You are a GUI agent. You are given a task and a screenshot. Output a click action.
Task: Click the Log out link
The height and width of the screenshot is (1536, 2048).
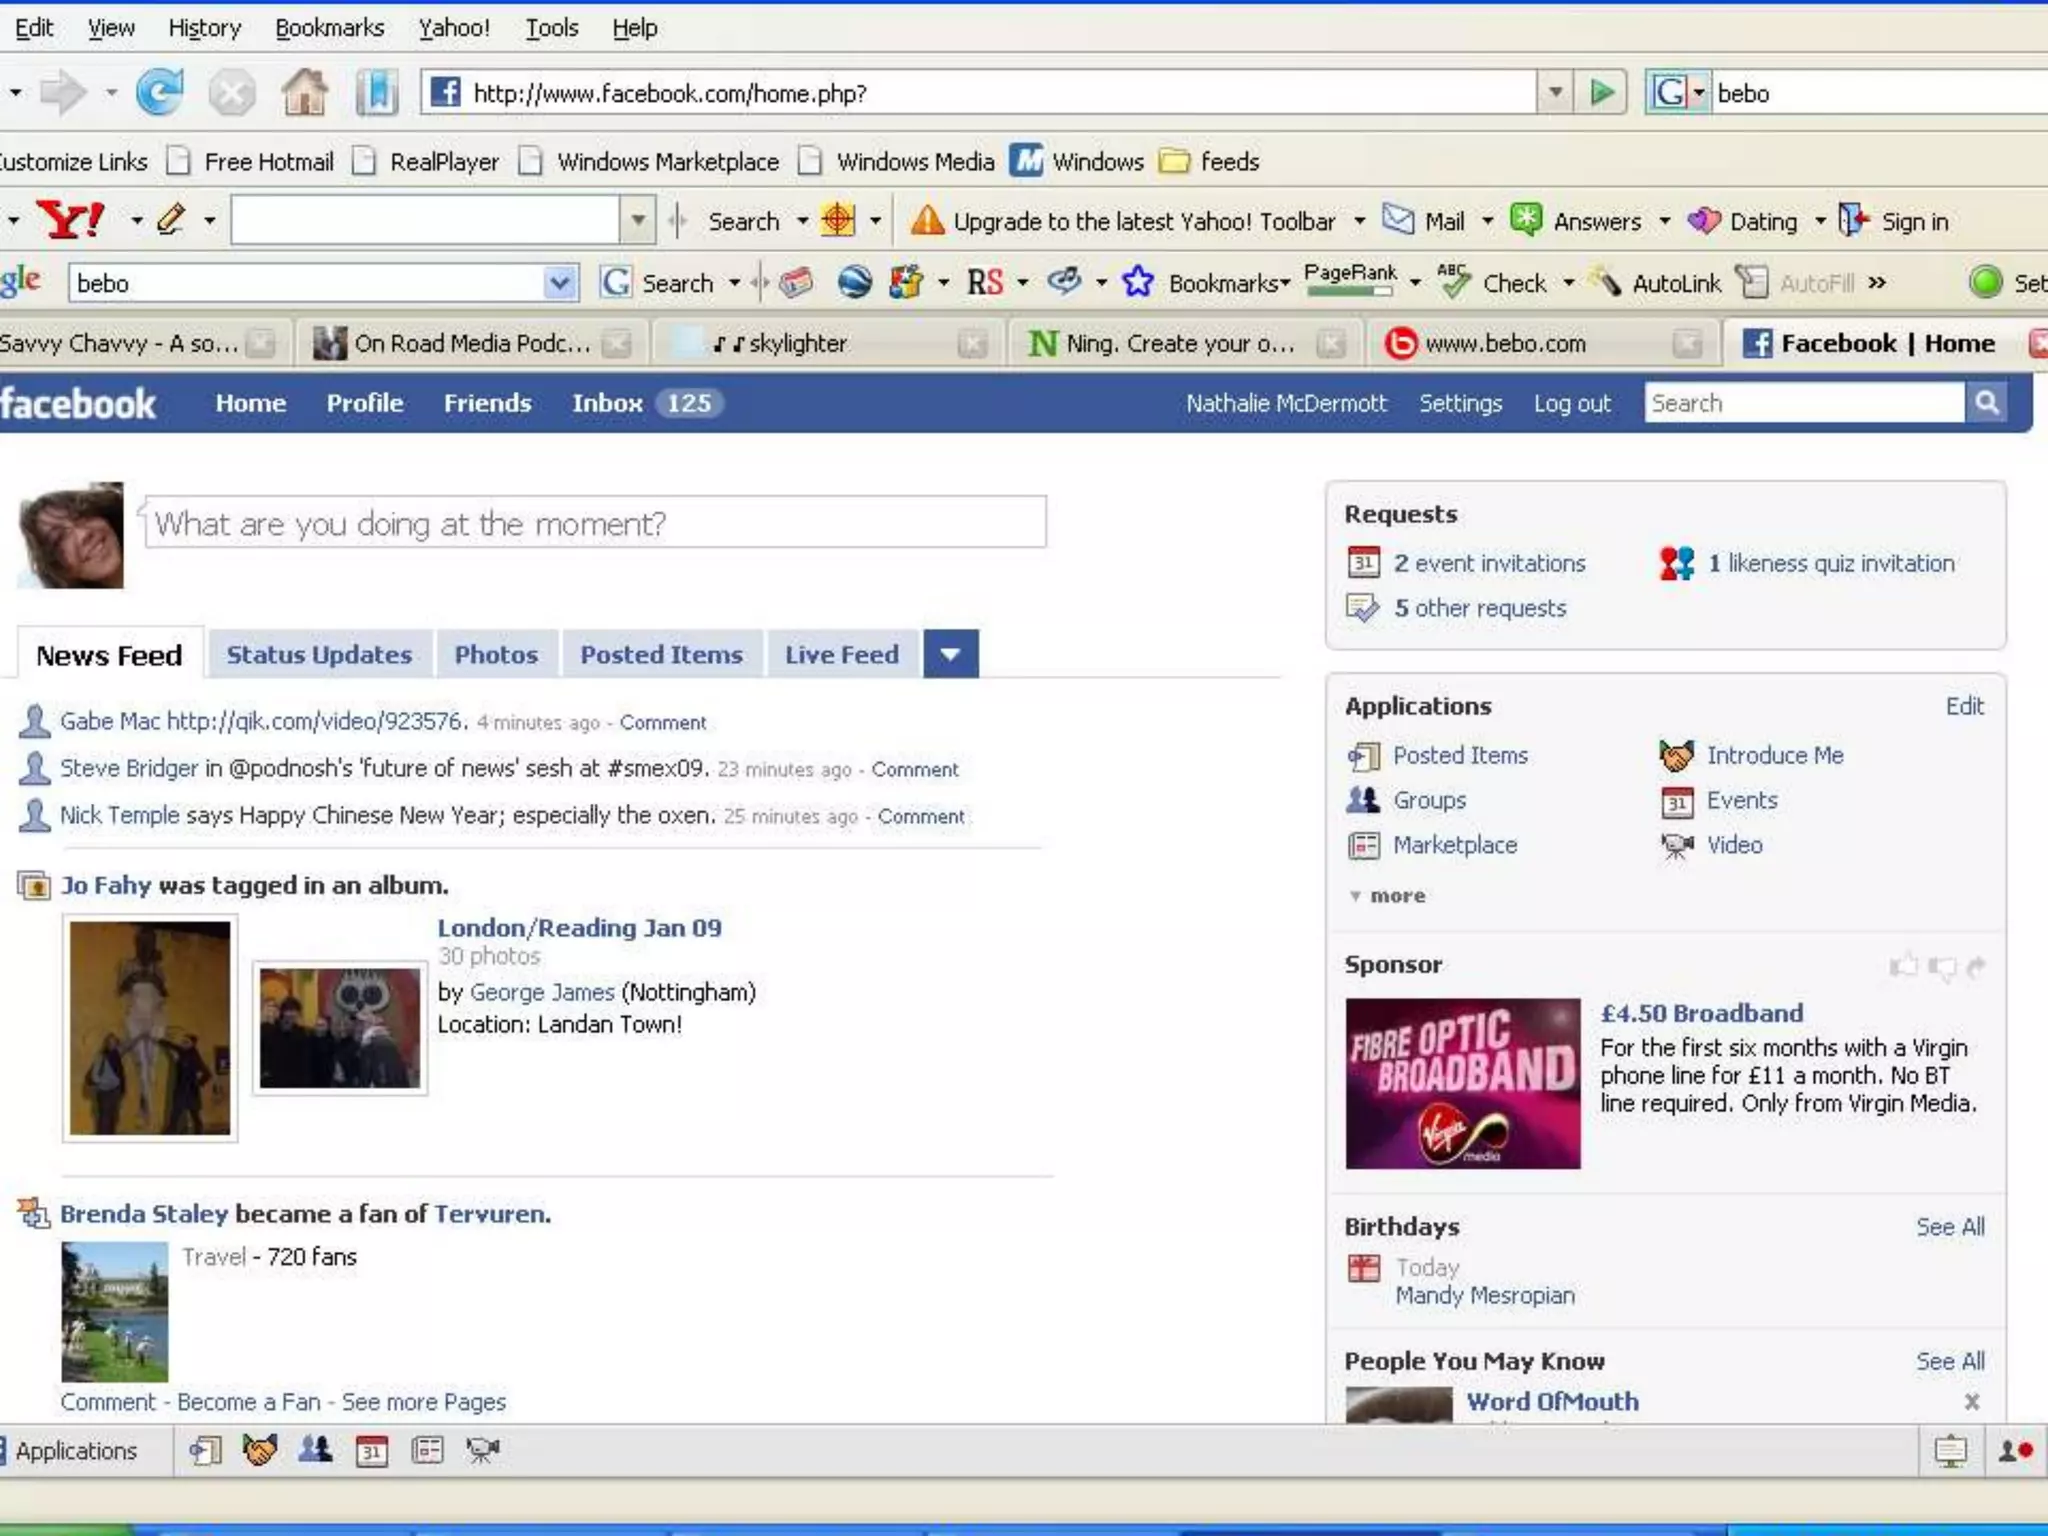pos(1572,404)
